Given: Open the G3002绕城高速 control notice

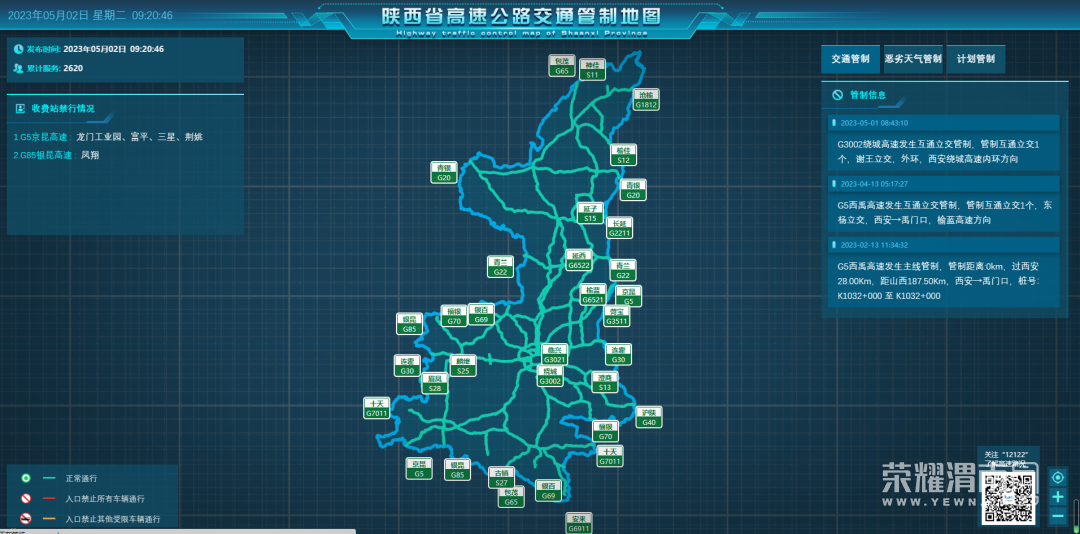Looking at the screenshot, I should click(x=944, y=152).
